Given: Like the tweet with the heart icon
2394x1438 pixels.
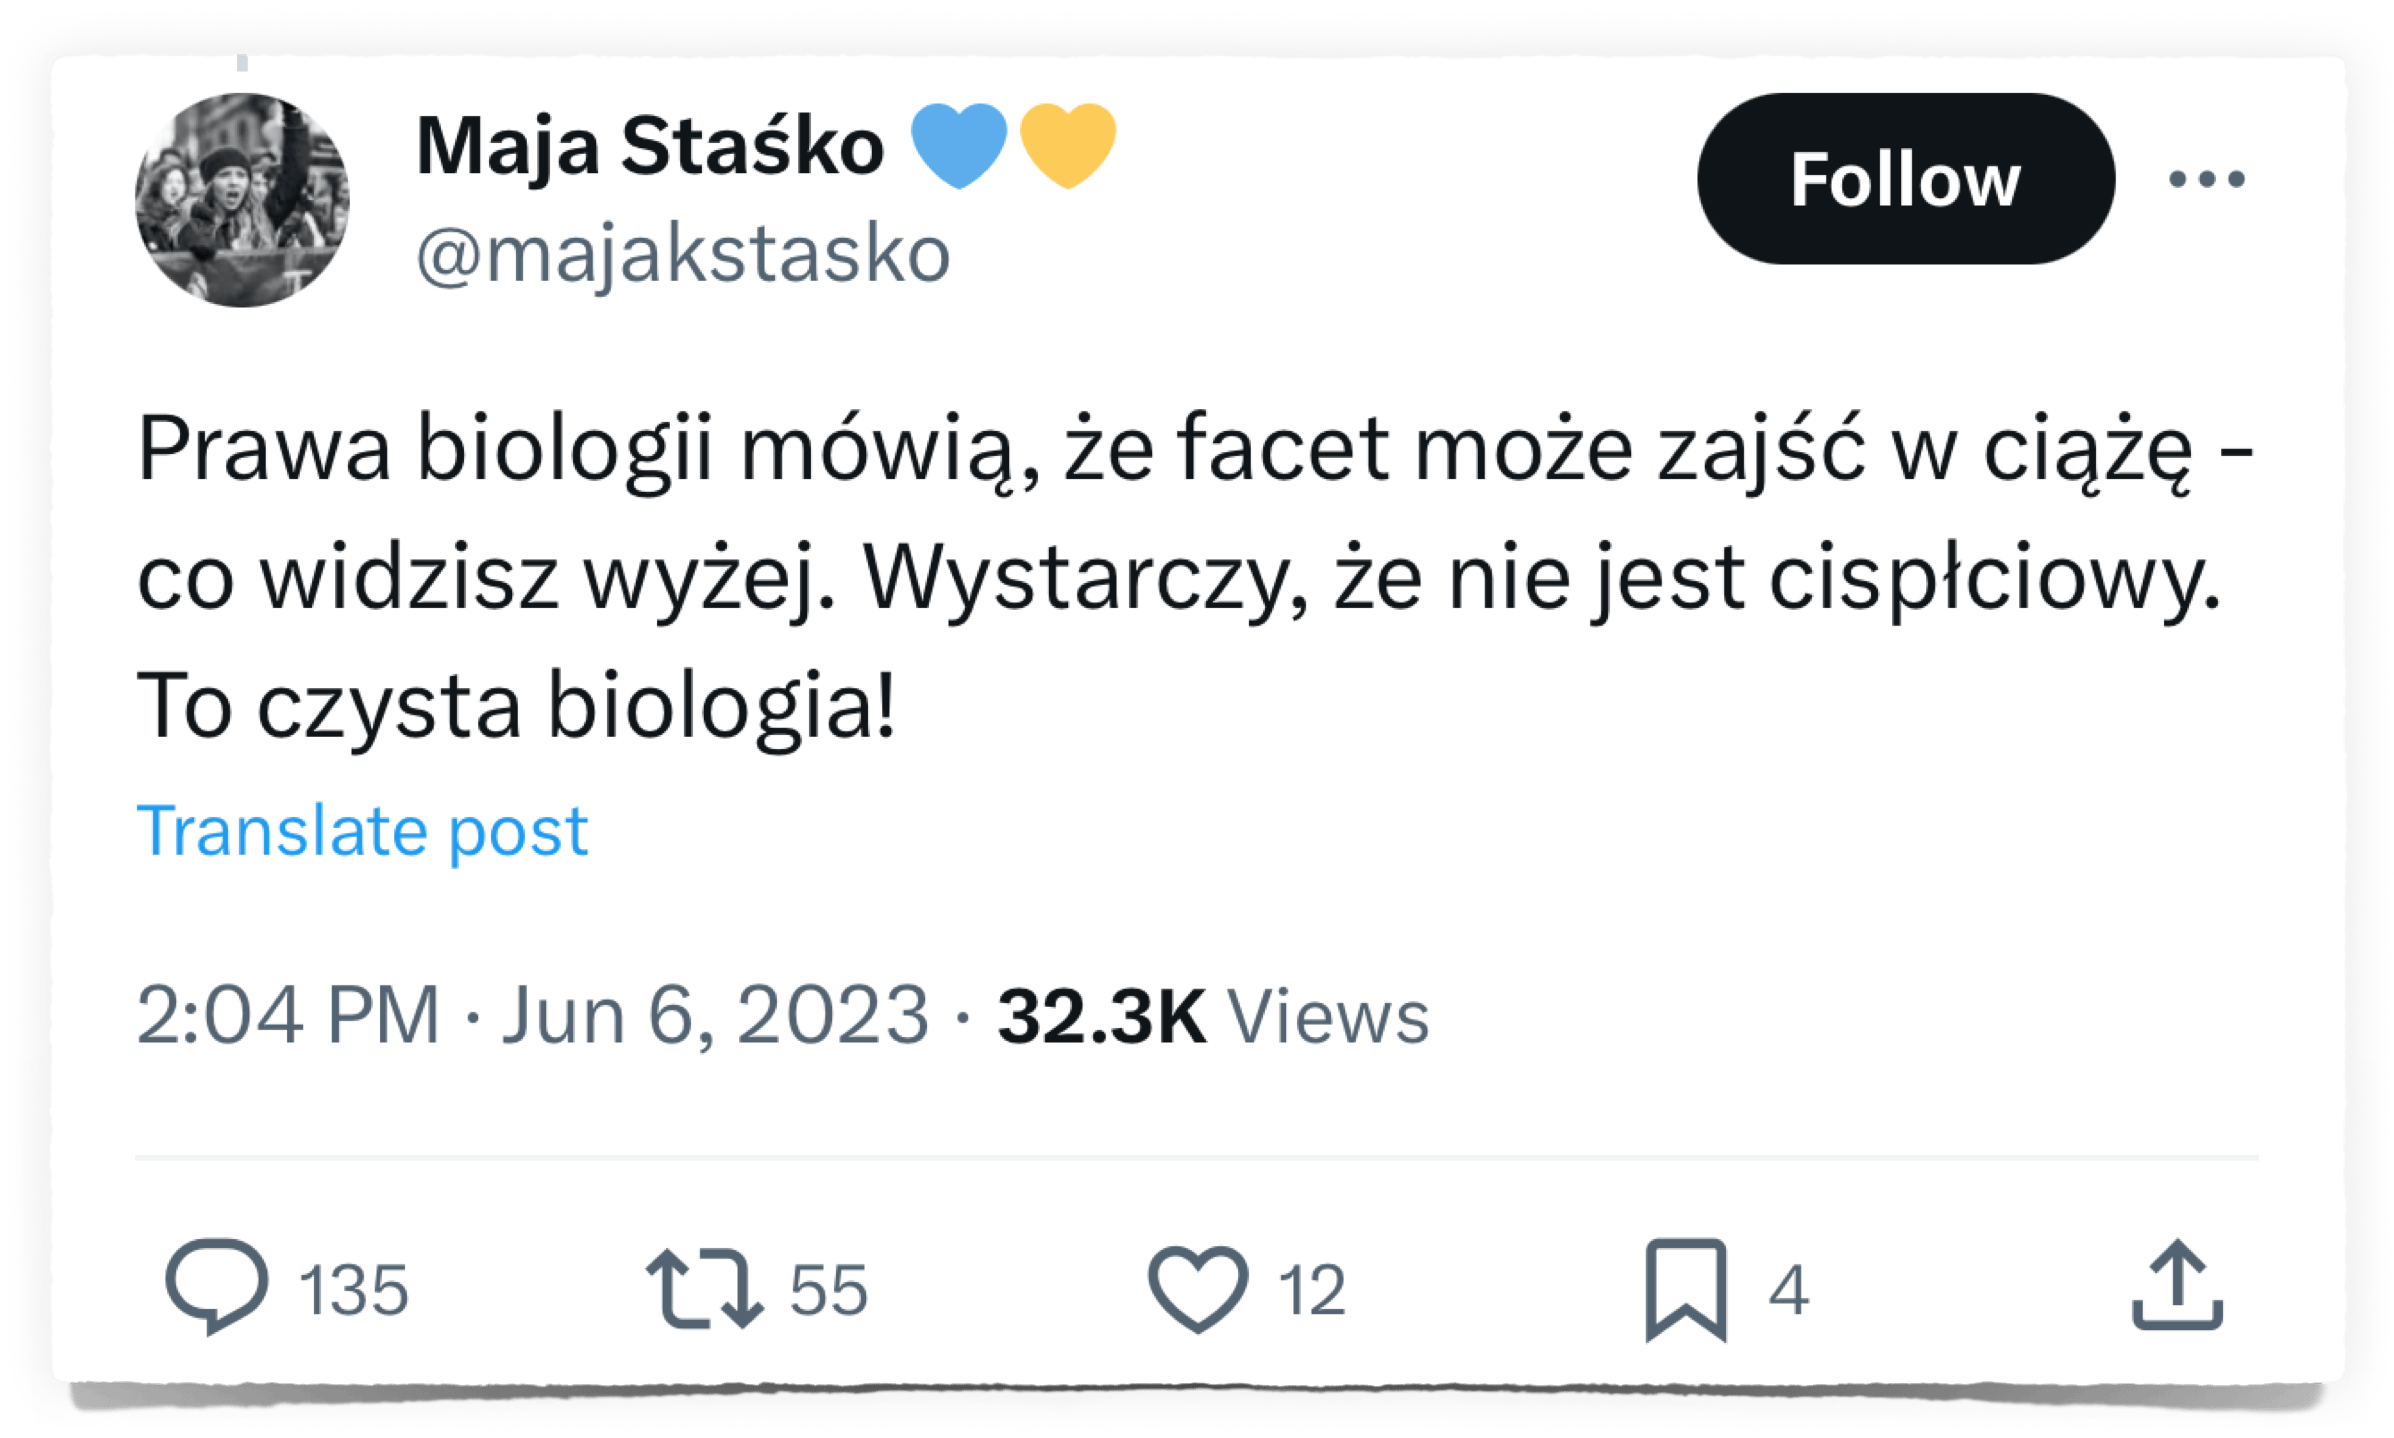Looking at the screenshot, I should [x=1197, y=1288].
